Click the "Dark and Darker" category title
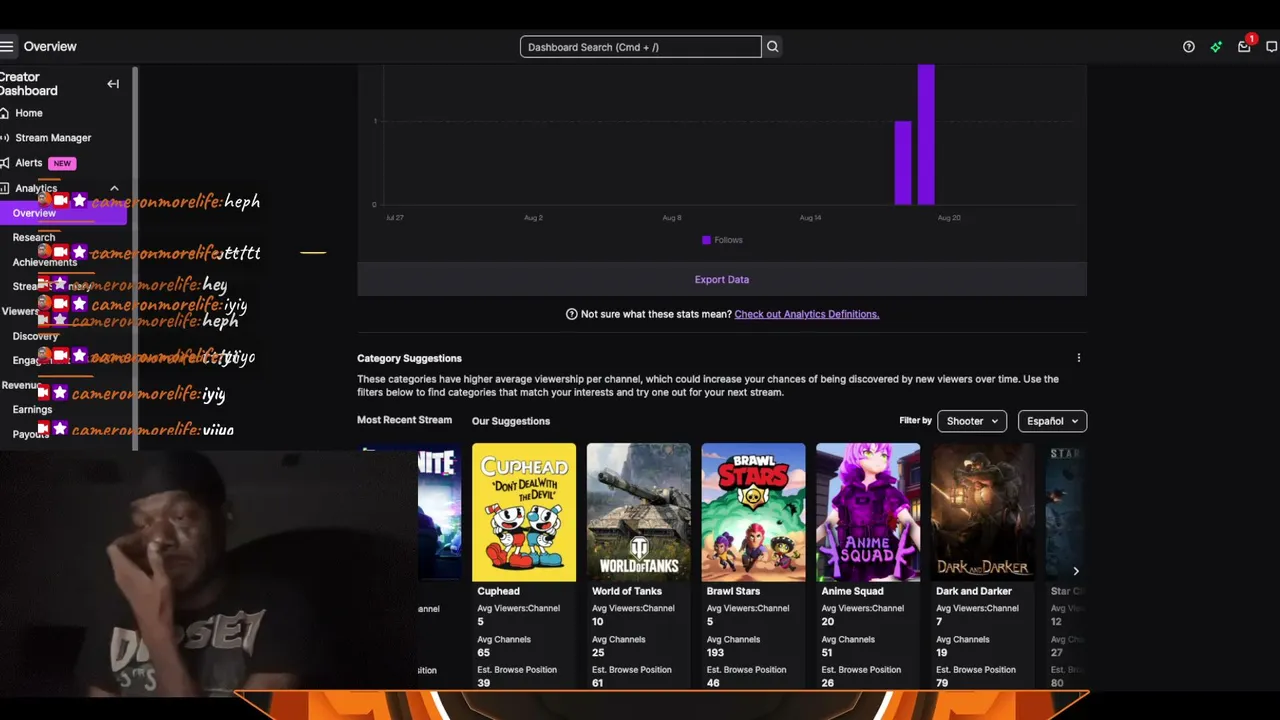This screenshot has width=1280, height=720. pos(974,591)
